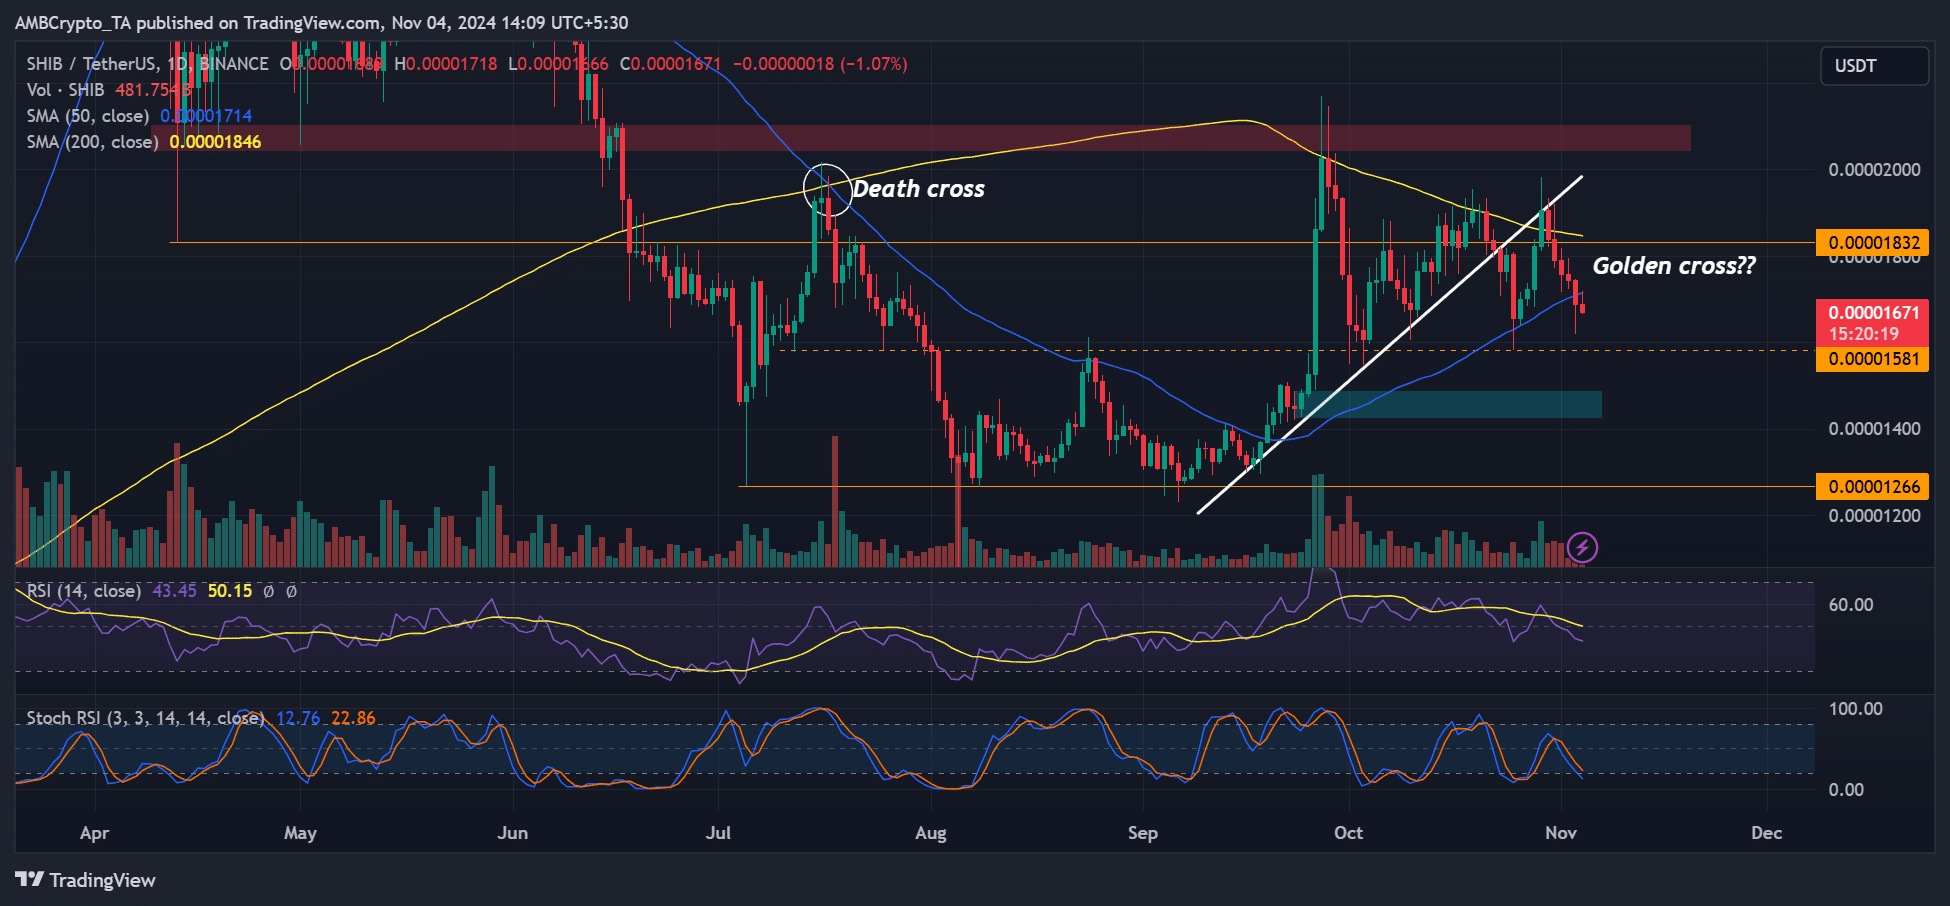Click the 0.00001200 price axis label
Viewport: 1950px width, 906px height.
[1874, 516]
